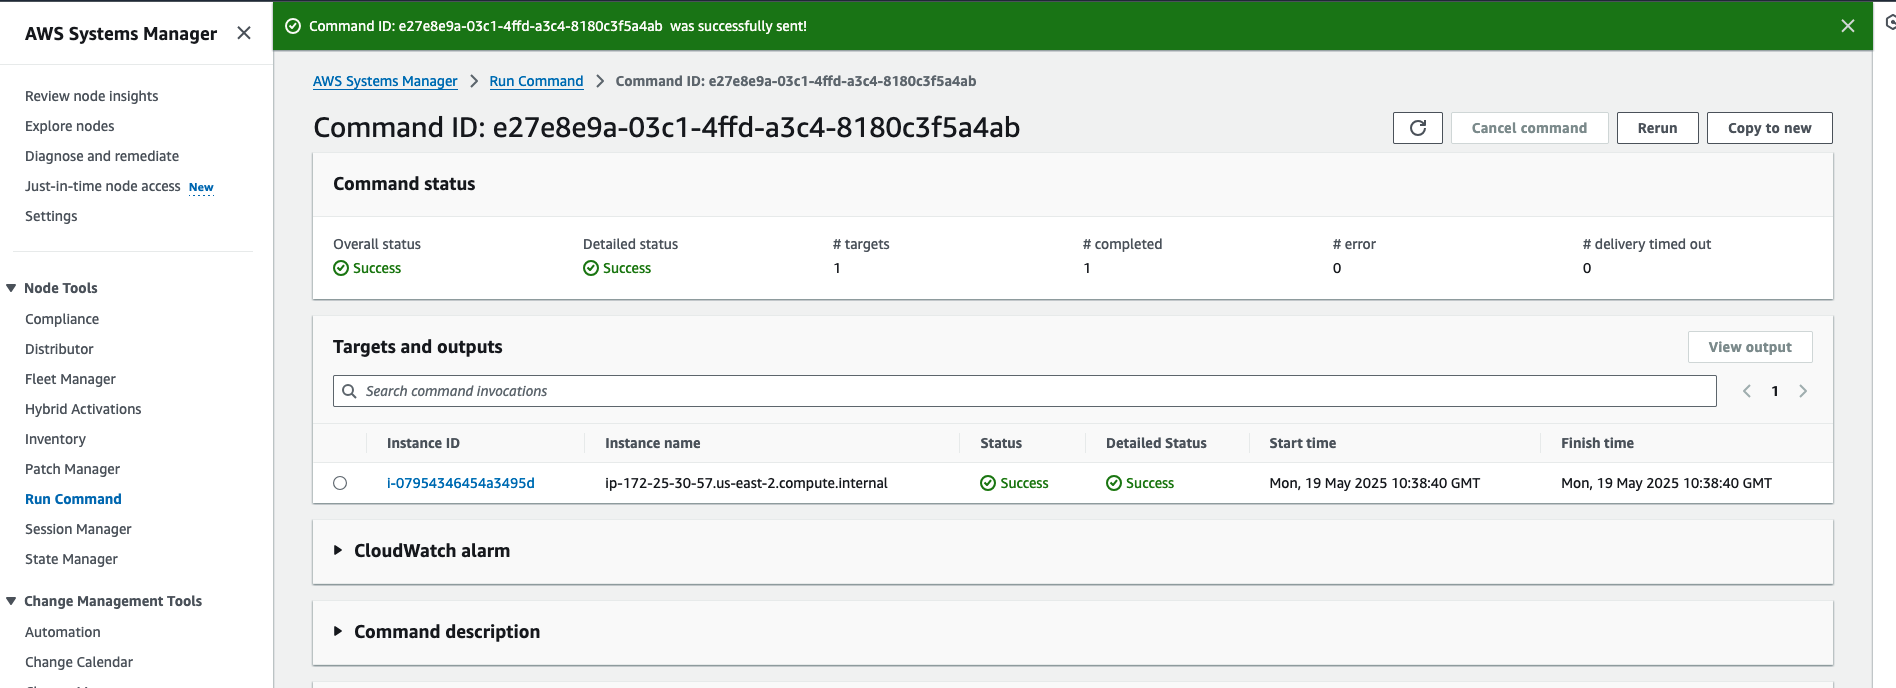Click the search magnifier icon in invocations field
The height and width of the screenshot is (688, 1896).
[x=349, y=391]
